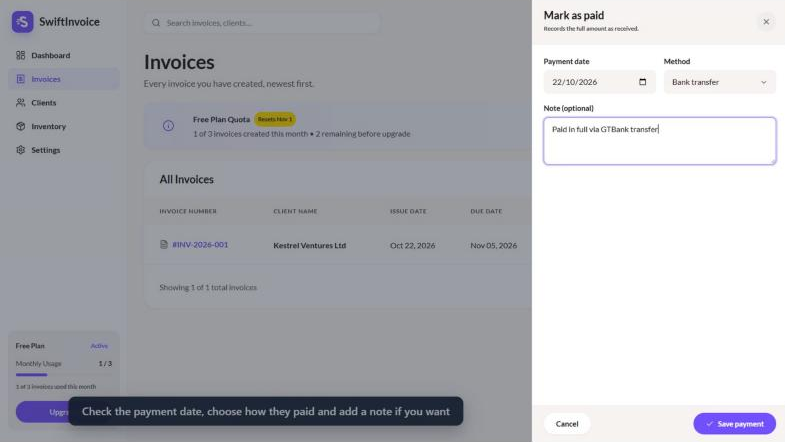Open Settings from the sidebar
The image size is (785, 442).
[x=64, y=150]
